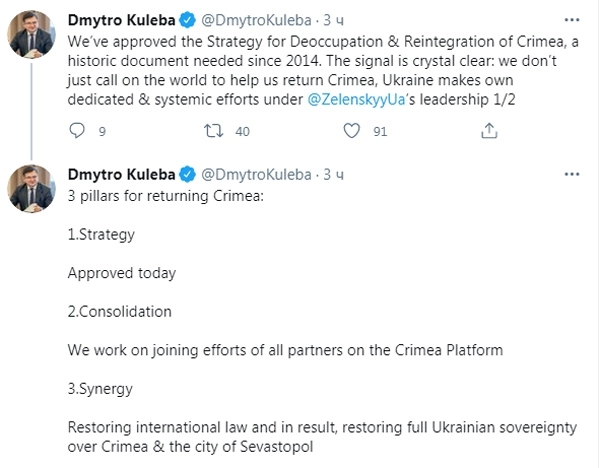Click the Dmytro Kuleba name in the second tweet
This screenshot has width=600, height=468.
(x=121, y=174)
